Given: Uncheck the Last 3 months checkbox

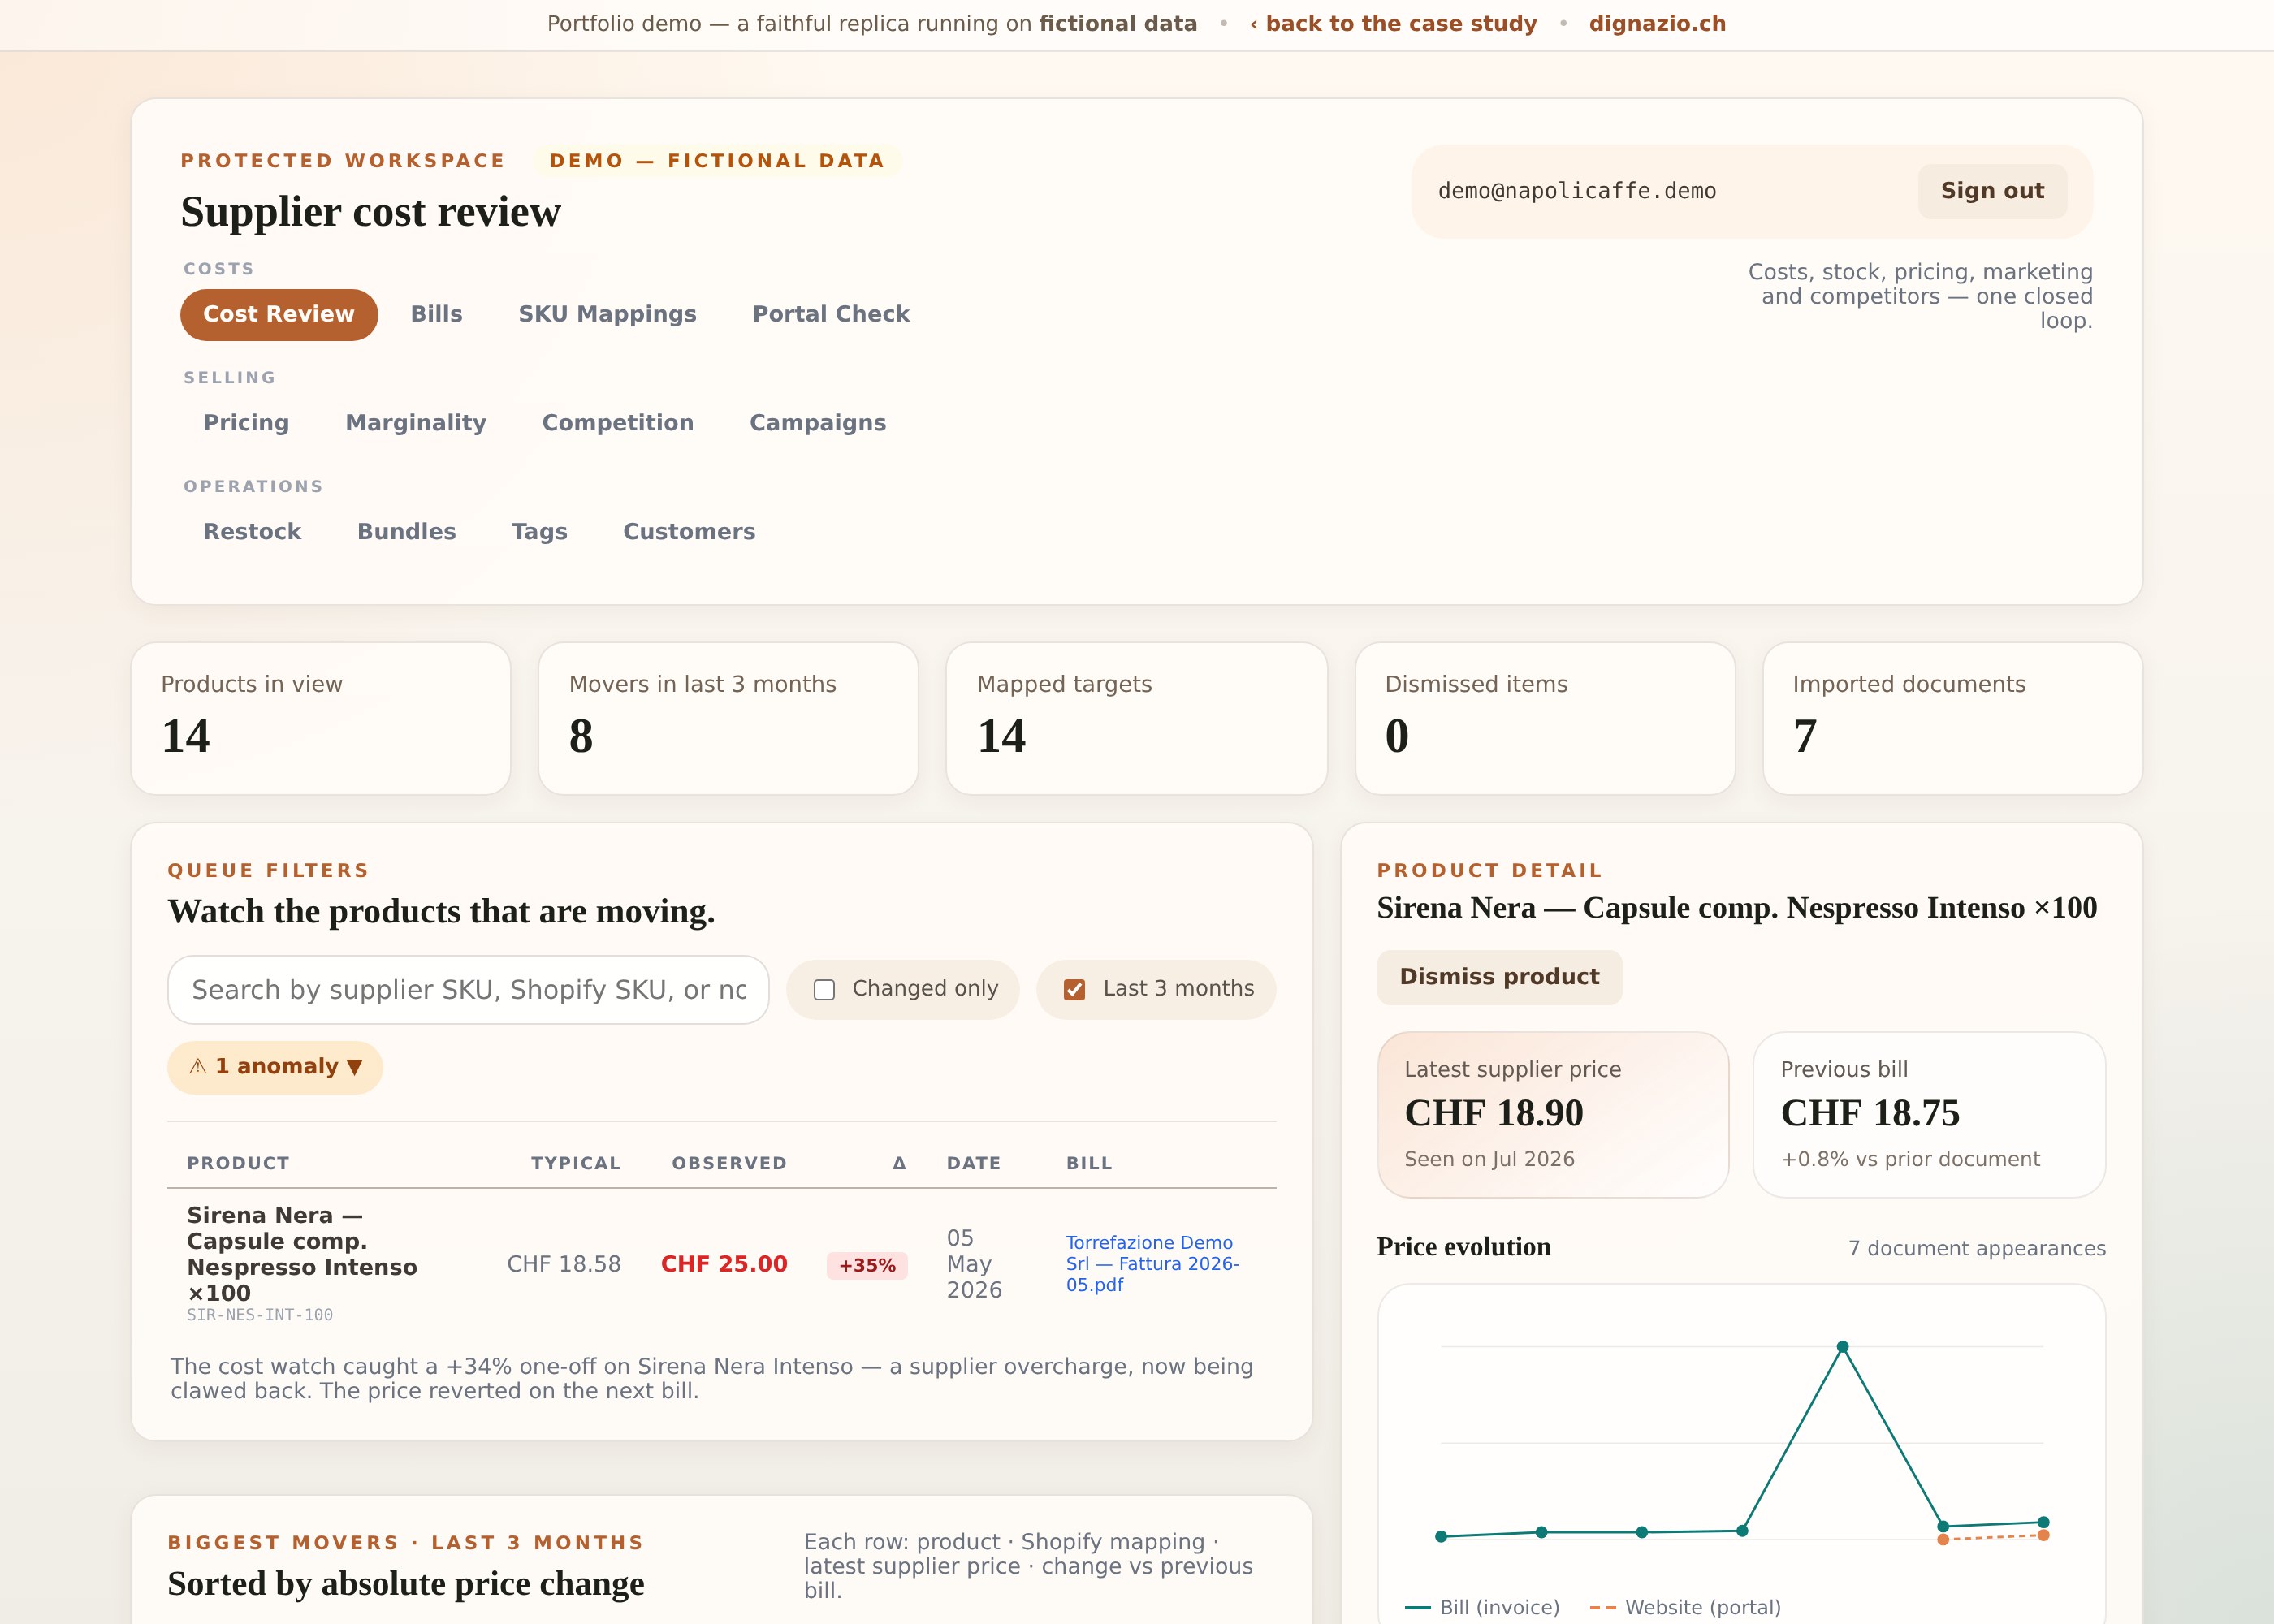Looking at the screenshot, I should click(x=1074, y=990).
